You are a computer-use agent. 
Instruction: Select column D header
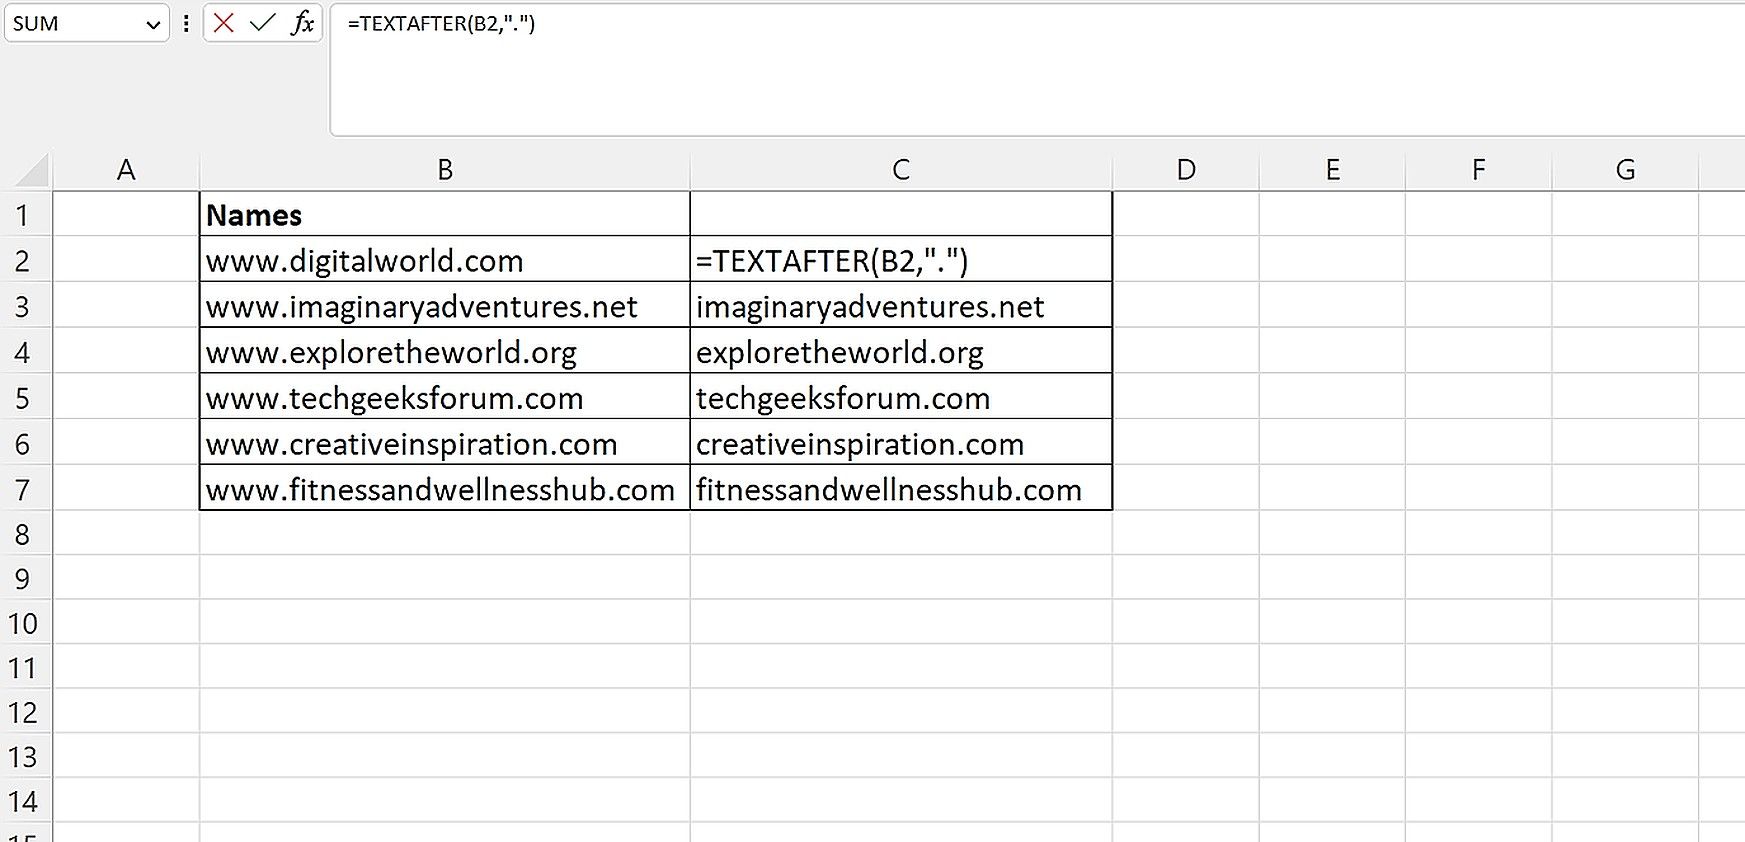click(x=1185, y=169)
